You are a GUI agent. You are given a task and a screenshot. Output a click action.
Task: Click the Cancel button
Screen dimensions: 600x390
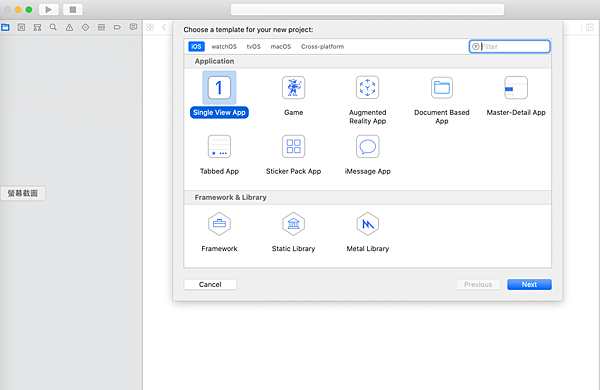pyautogui.click(x=210, y=284)
